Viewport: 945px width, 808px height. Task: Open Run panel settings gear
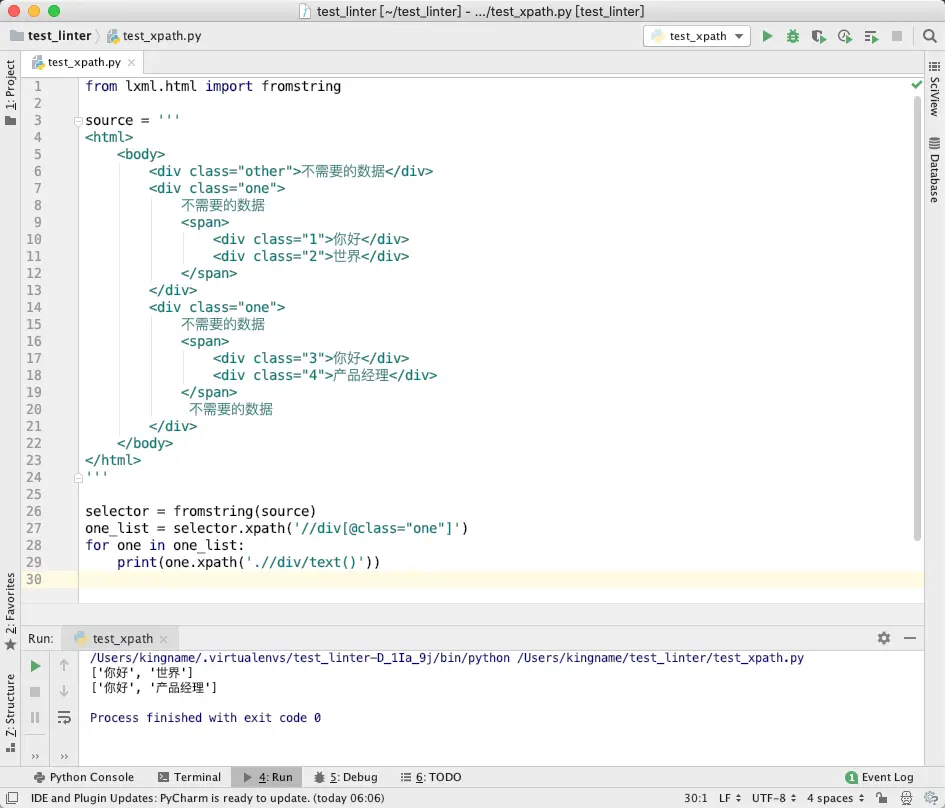pos(884,638)
